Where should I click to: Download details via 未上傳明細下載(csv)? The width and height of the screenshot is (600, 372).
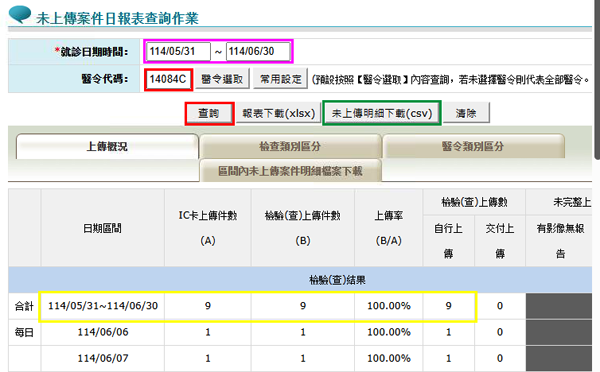(x=382, y=113)
